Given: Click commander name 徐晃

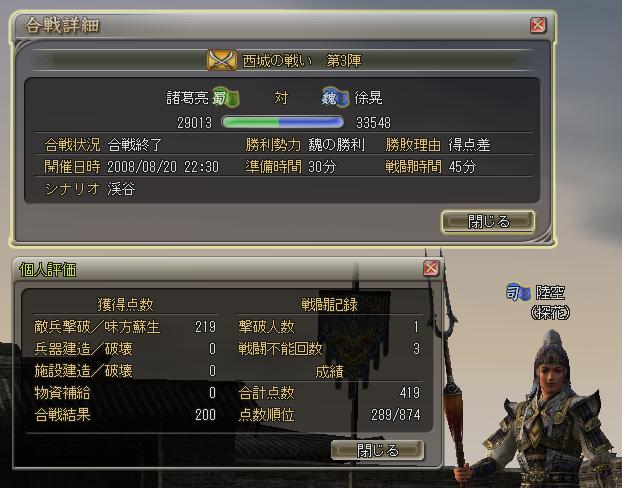Looking at the screenshot, I should coord(368,98).
